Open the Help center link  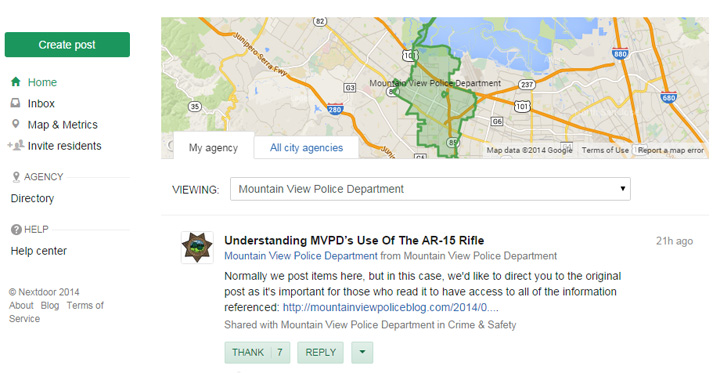point(39,251)
